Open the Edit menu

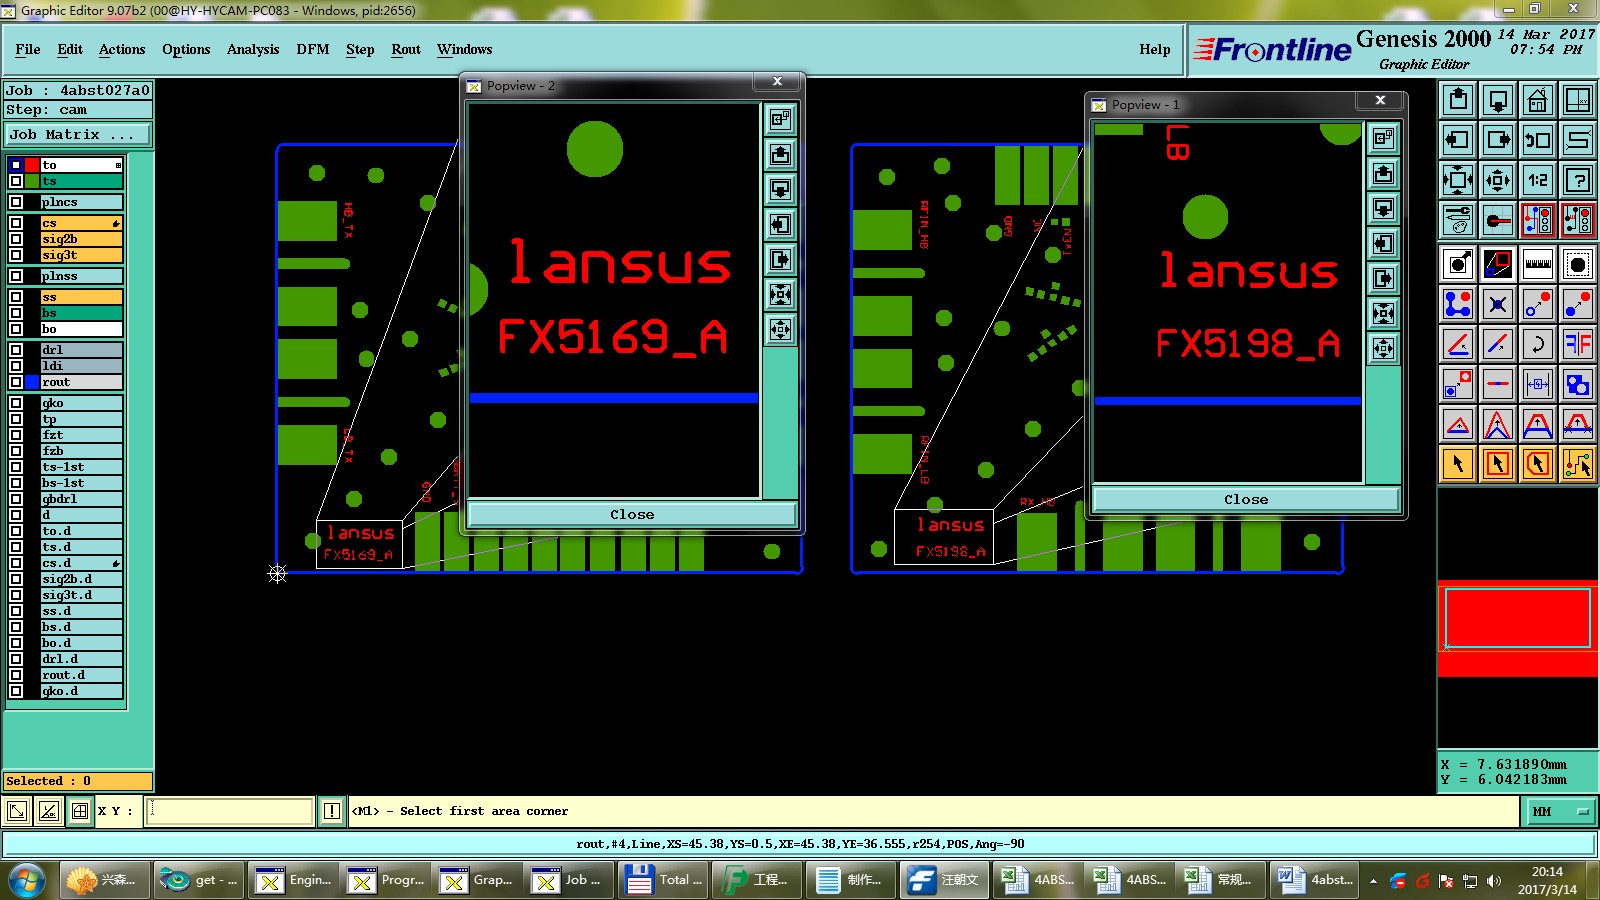pos(70,49)
